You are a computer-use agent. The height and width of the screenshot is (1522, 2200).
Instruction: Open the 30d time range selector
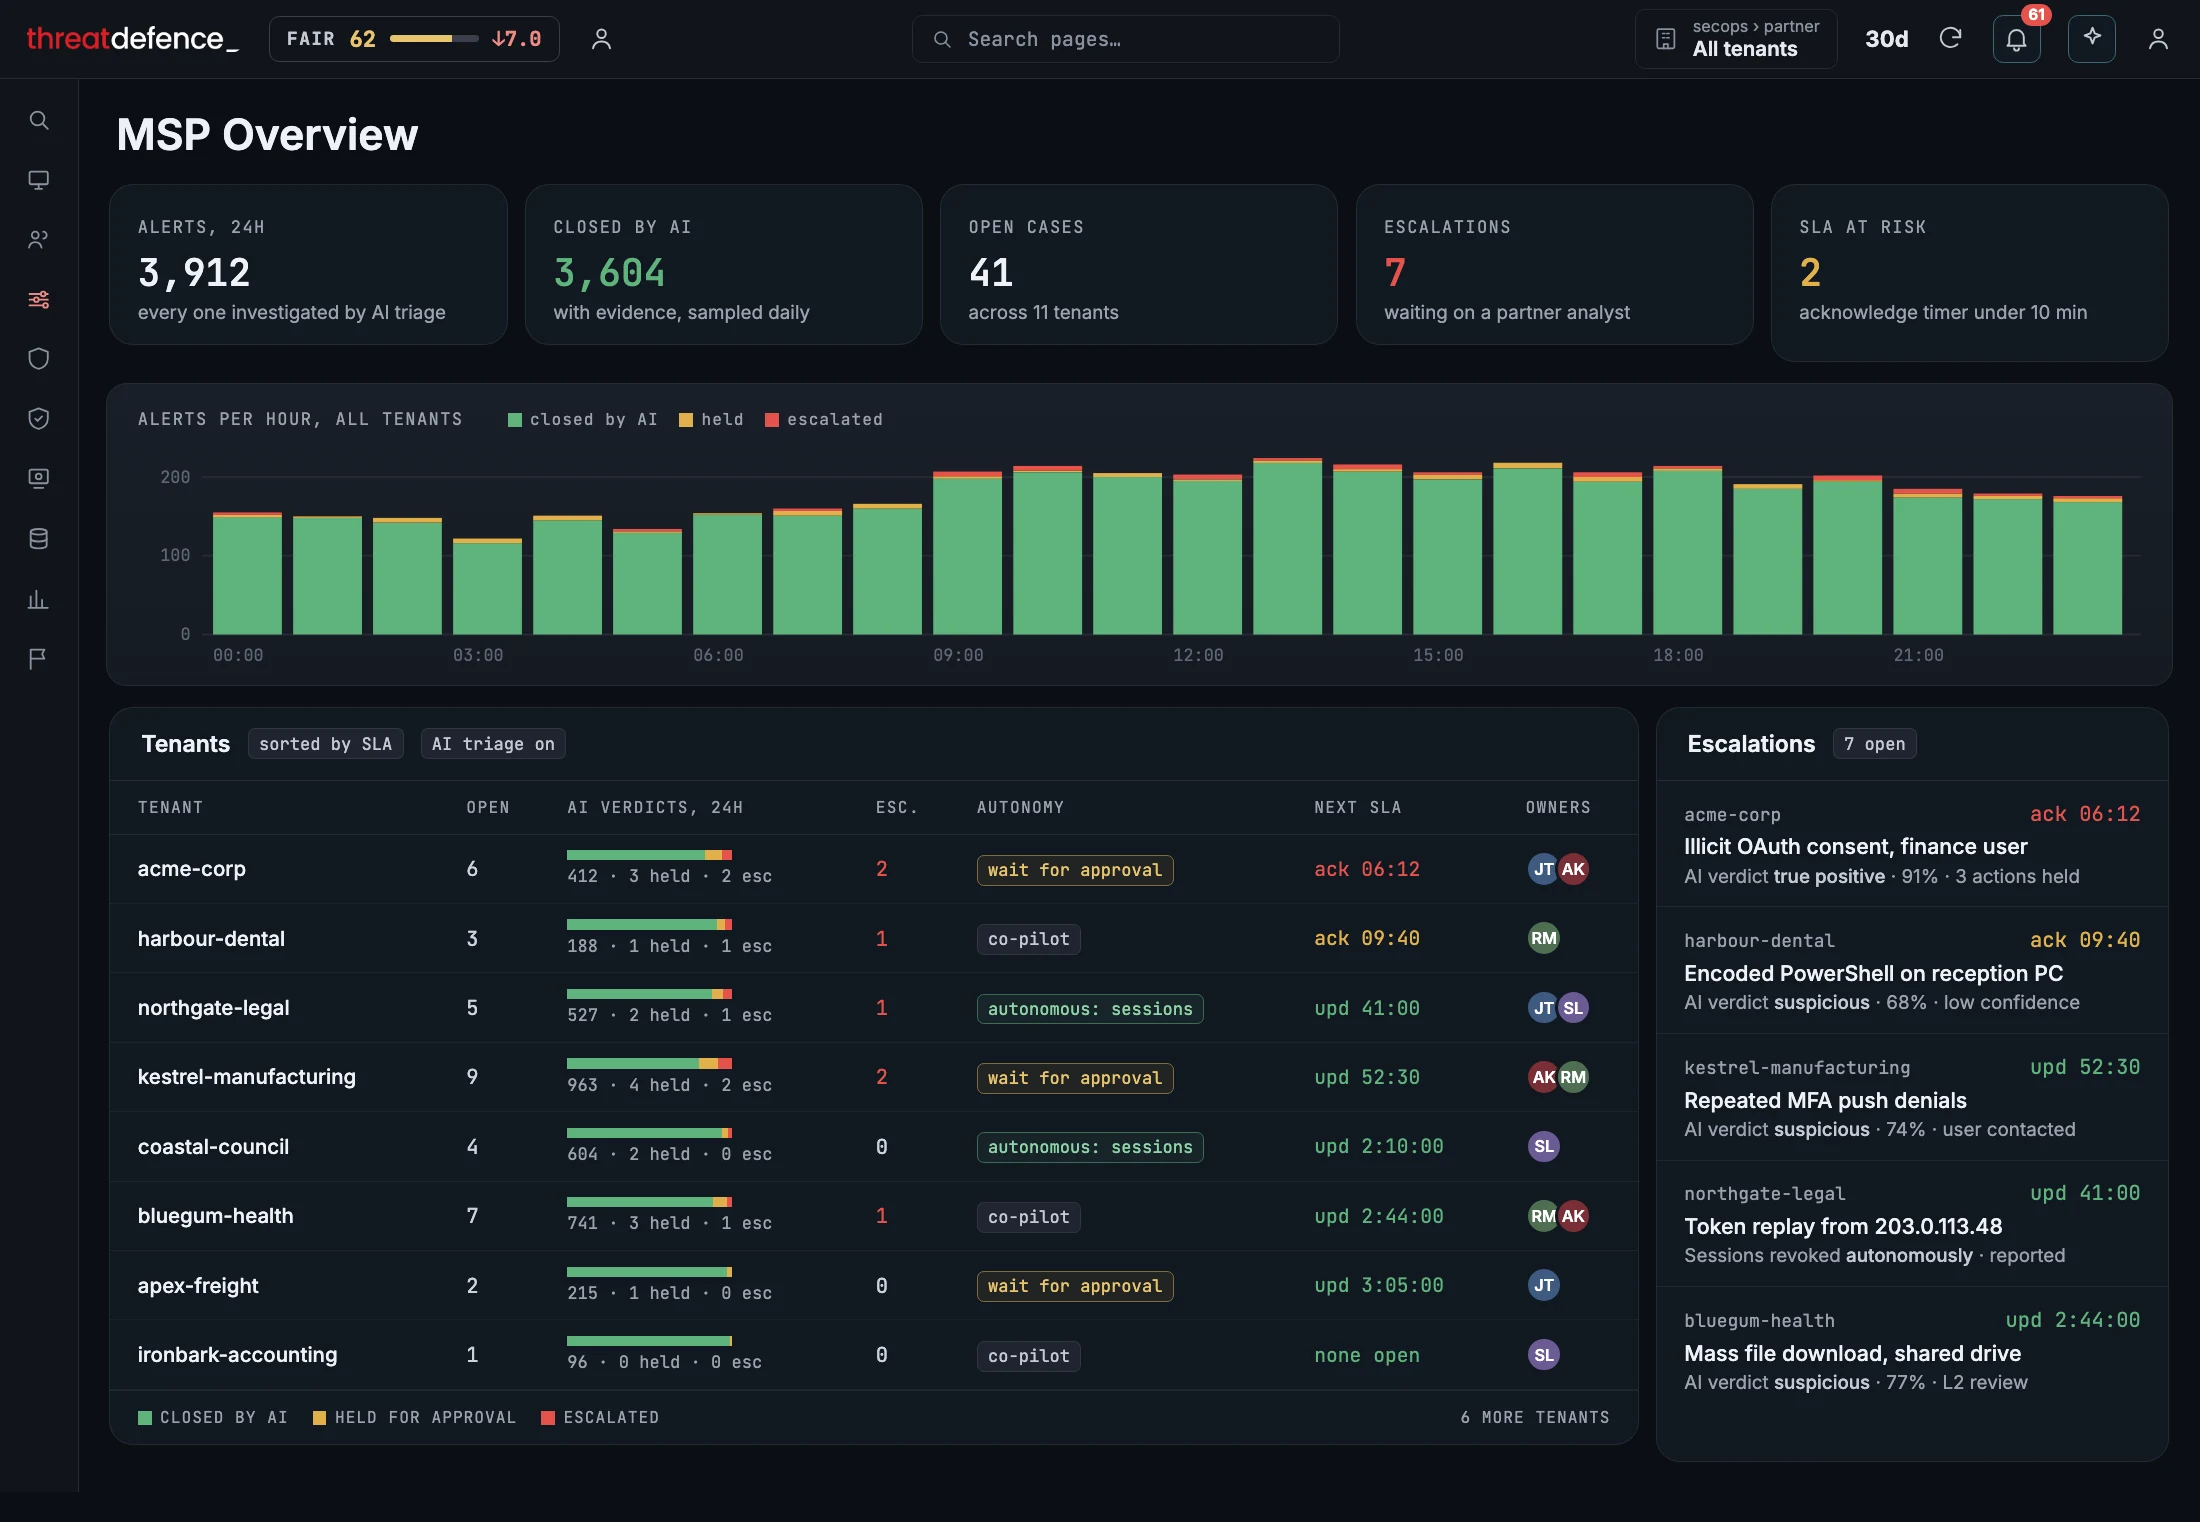(1887, 39)
